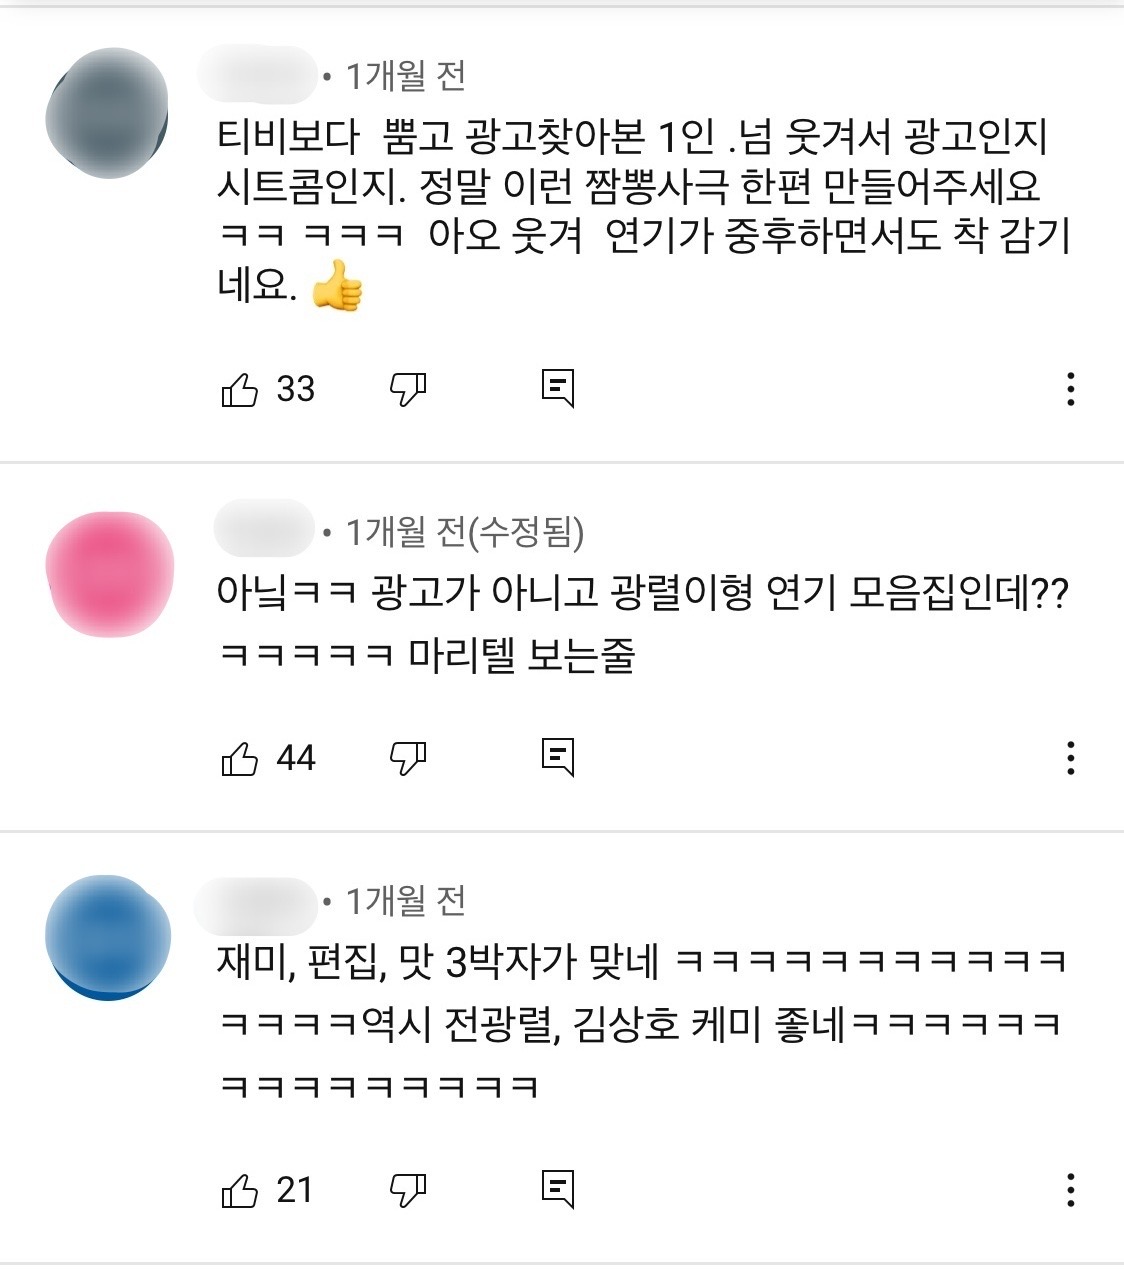
Task: Reply to the comment with 33 likes
Action: (558, 389)
